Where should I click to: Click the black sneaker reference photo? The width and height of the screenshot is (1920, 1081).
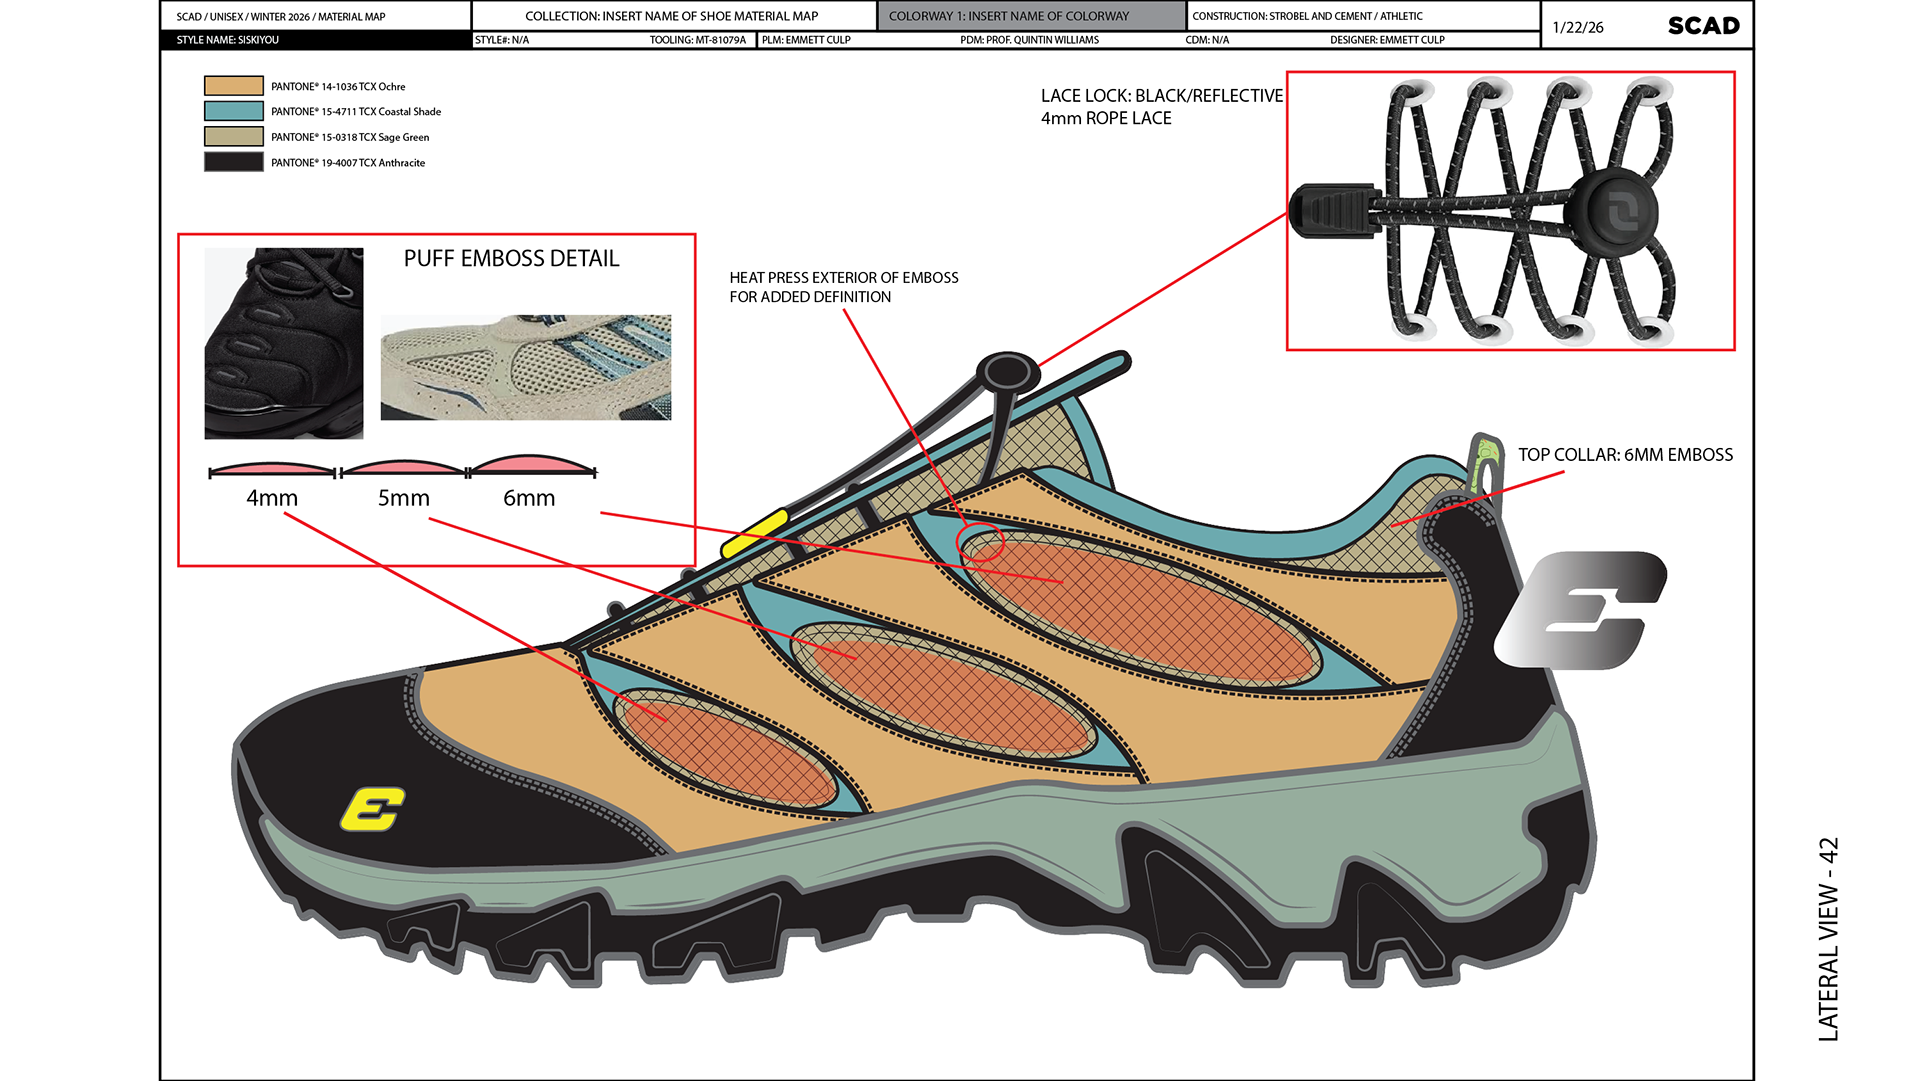tap(284, 343)
